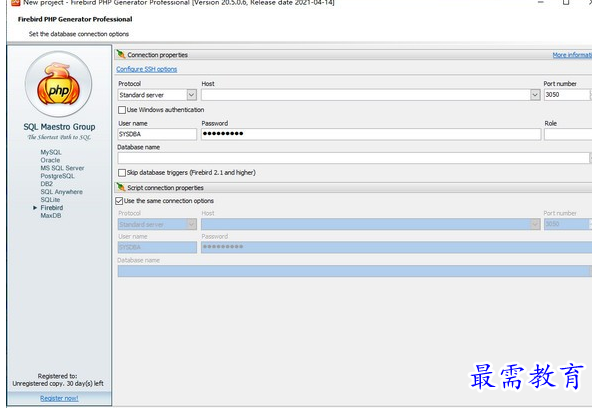
Task: Click the Connection properties section icon
Action: tap(121, 54)
